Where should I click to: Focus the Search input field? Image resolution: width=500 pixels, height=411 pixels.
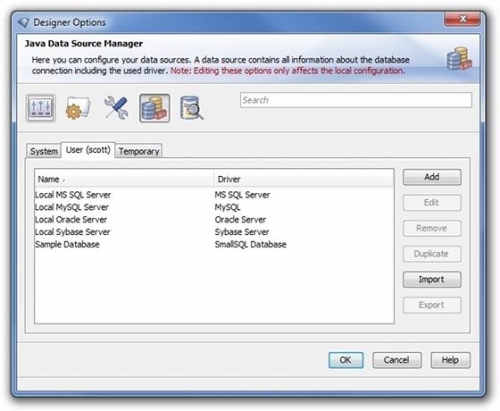(x=356, y=100)
